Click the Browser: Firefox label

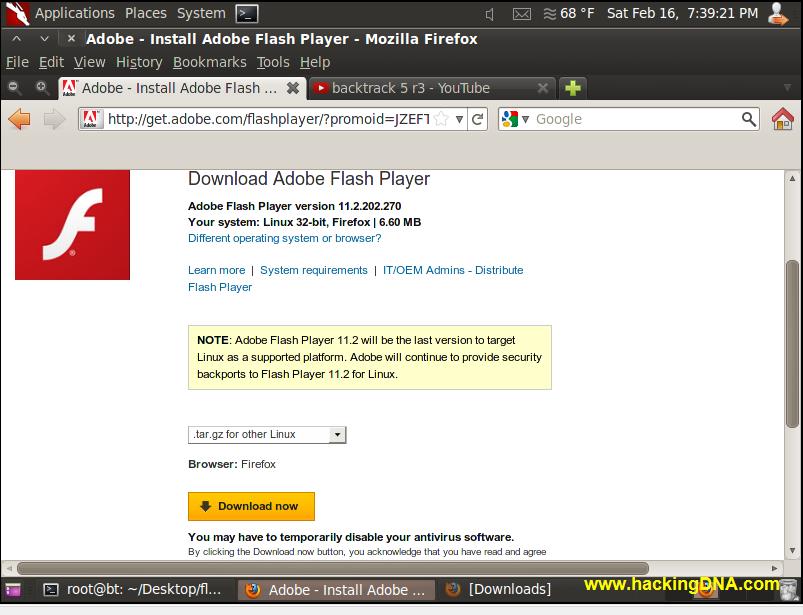pyautogui.click(x=232, y=464)
